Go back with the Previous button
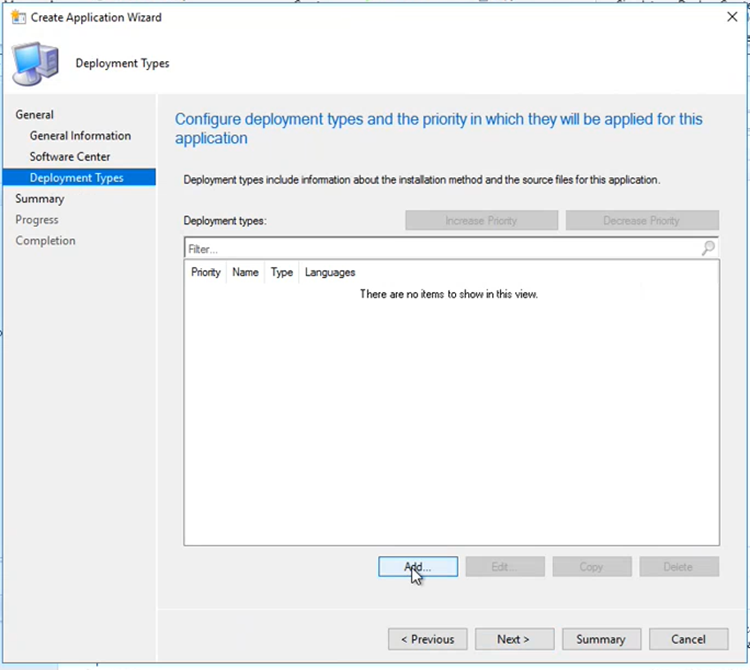Screen dimensions: 750x670 pos(428,639)
